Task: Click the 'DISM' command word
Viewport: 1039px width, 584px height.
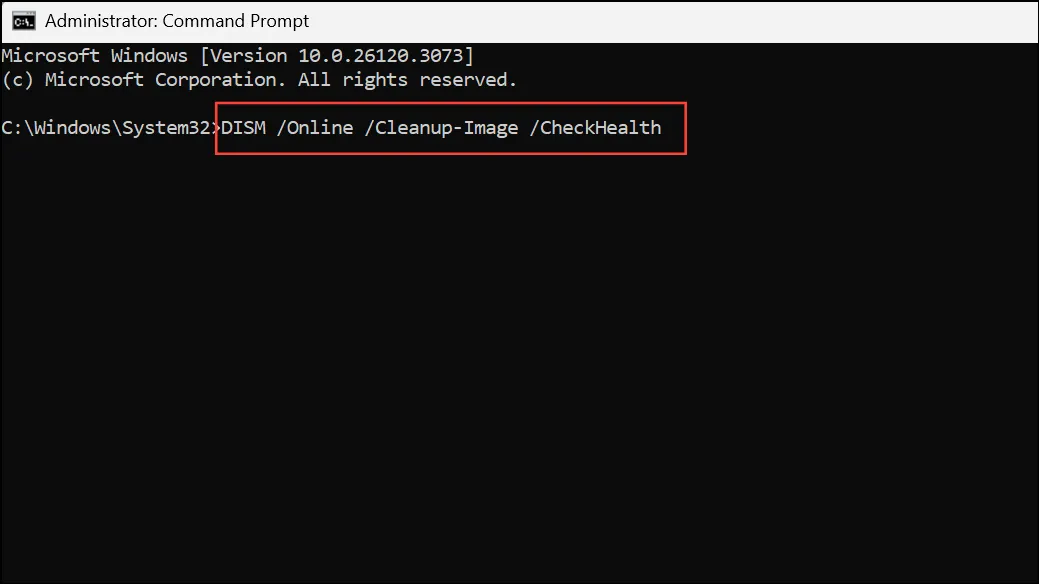Action: coord(243,128)
